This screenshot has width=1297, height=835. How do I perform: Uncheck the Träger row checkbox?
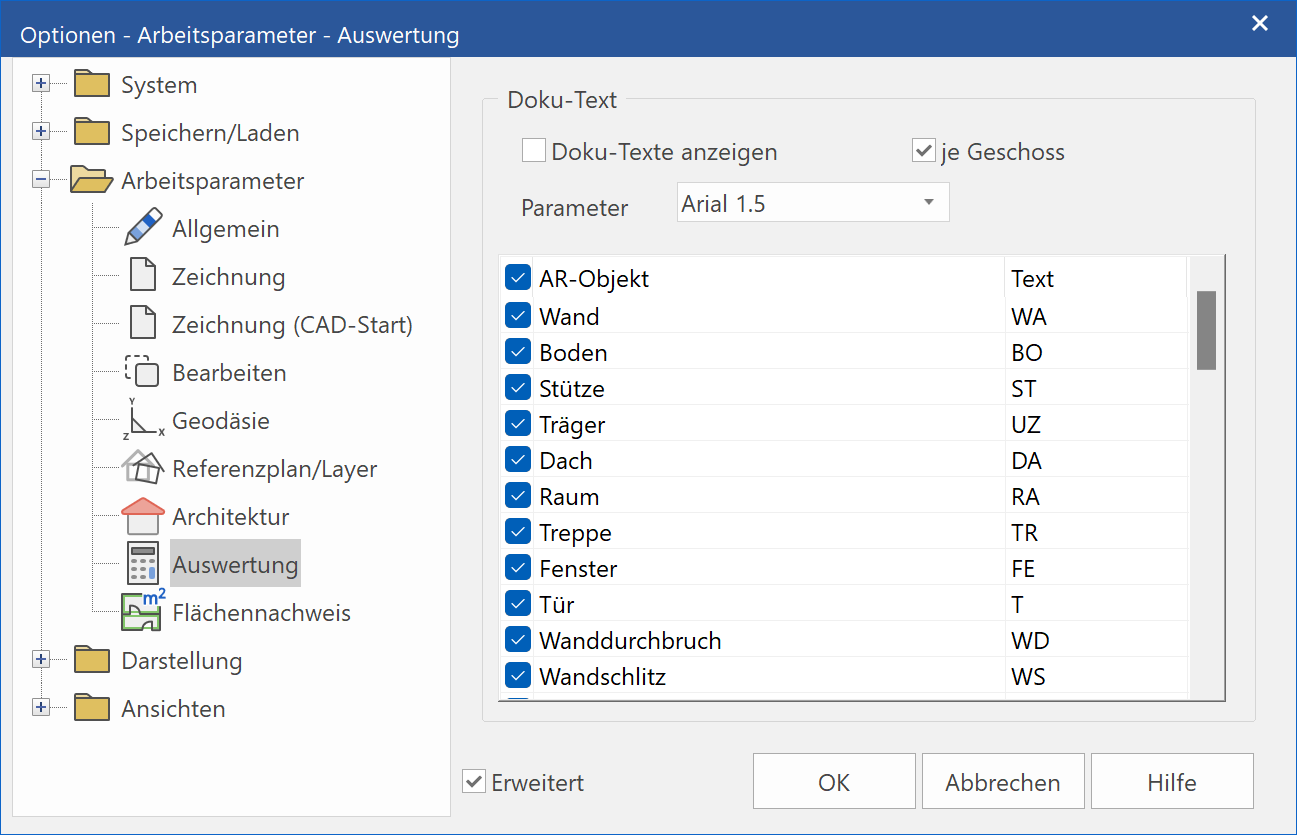pyautogui.click(x=518, y=424)
